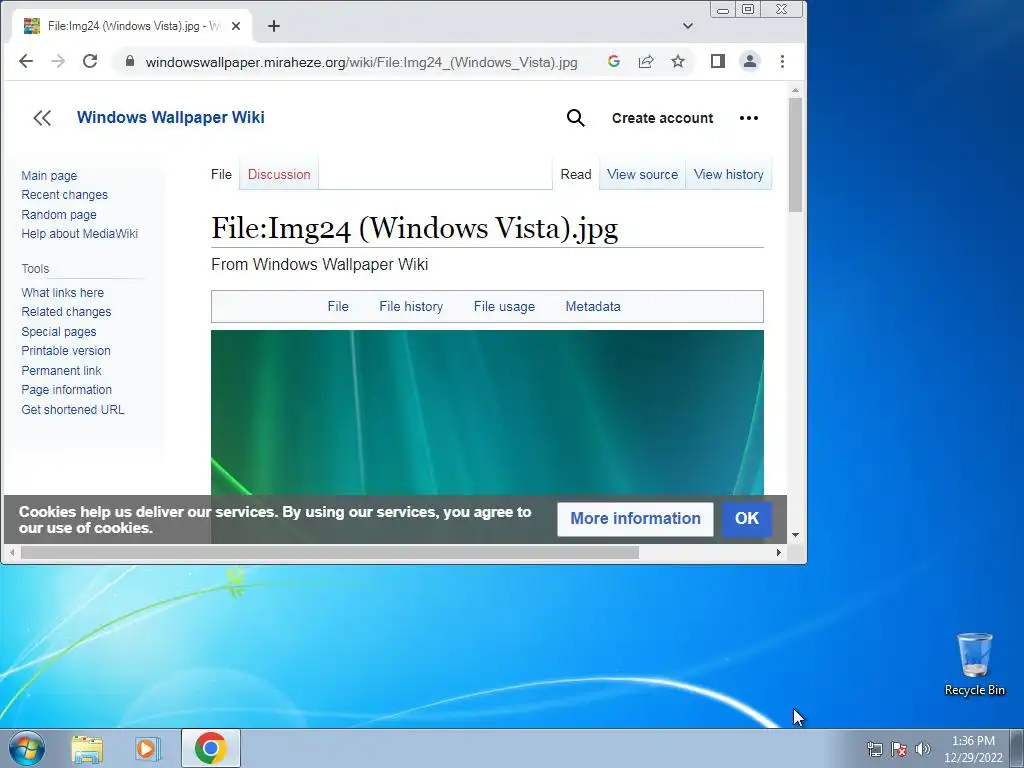
Task: Open Help about MediaWiki
Action: (79, 234)
